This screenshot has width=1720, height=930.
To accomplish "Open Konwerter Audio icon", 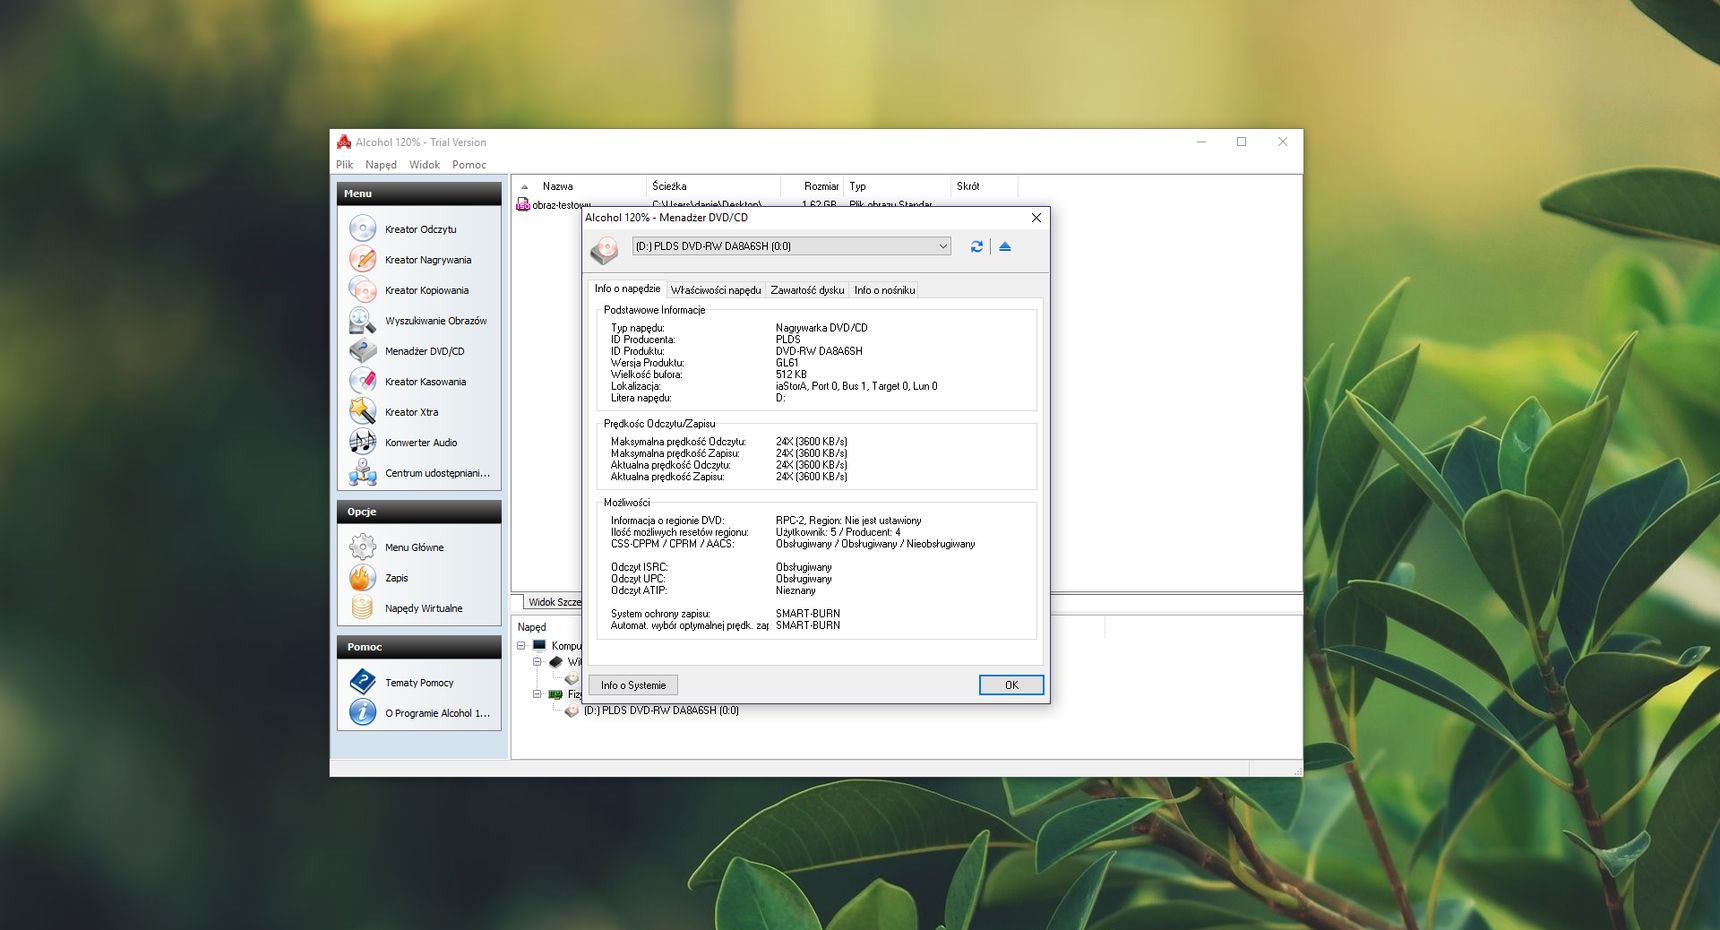I will (362, 442).
